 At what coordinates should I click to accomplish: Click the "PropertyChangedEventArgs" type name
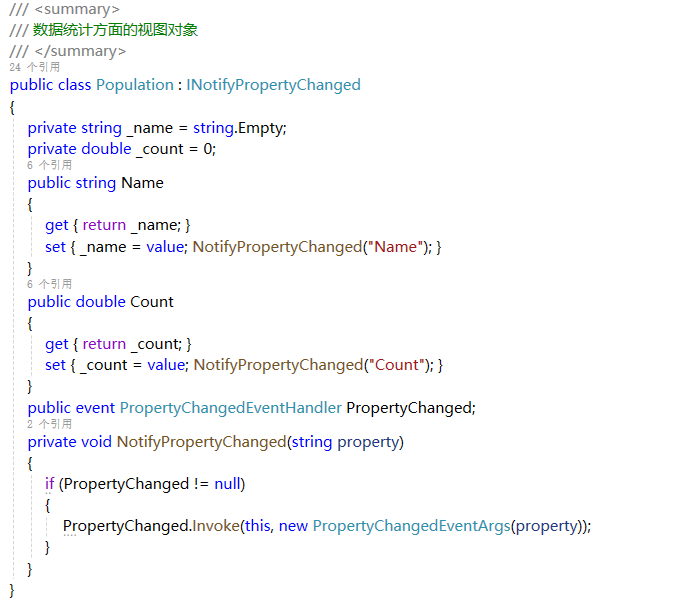point(412,526)
